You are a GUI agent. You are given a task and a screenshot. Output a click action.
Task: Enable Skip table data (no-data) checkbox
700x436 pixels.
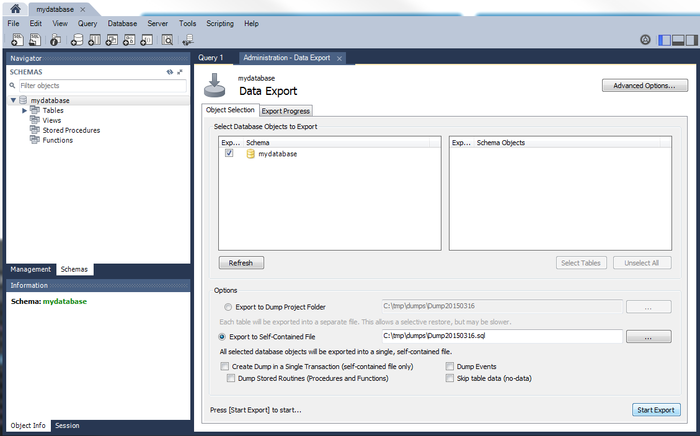[449, 379]
